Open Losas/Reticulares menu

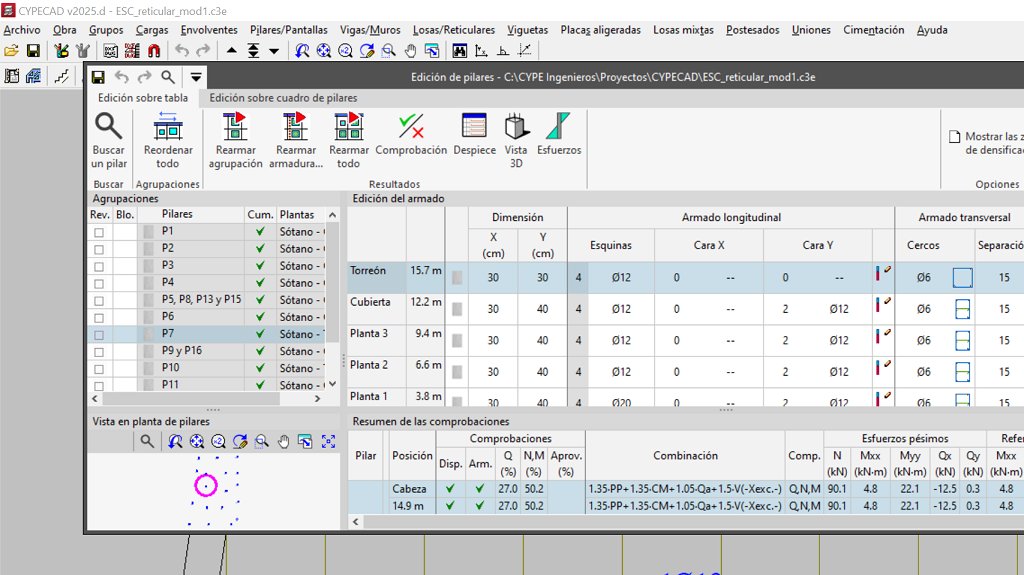454,30
